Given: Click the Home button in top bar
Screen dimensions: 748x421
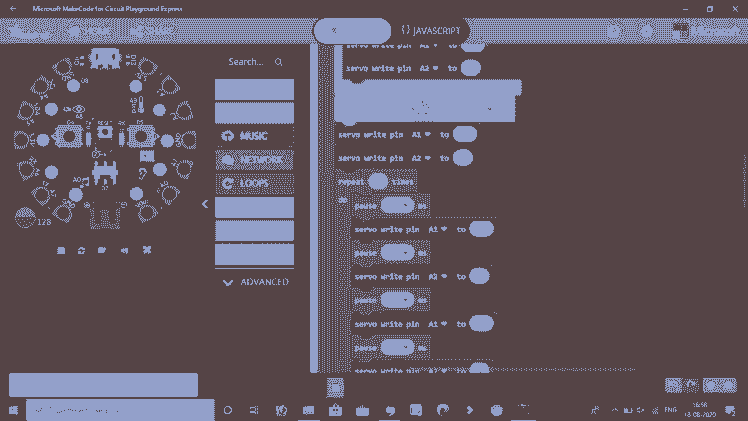Looking at the screenshot, I should pos(90,31).
